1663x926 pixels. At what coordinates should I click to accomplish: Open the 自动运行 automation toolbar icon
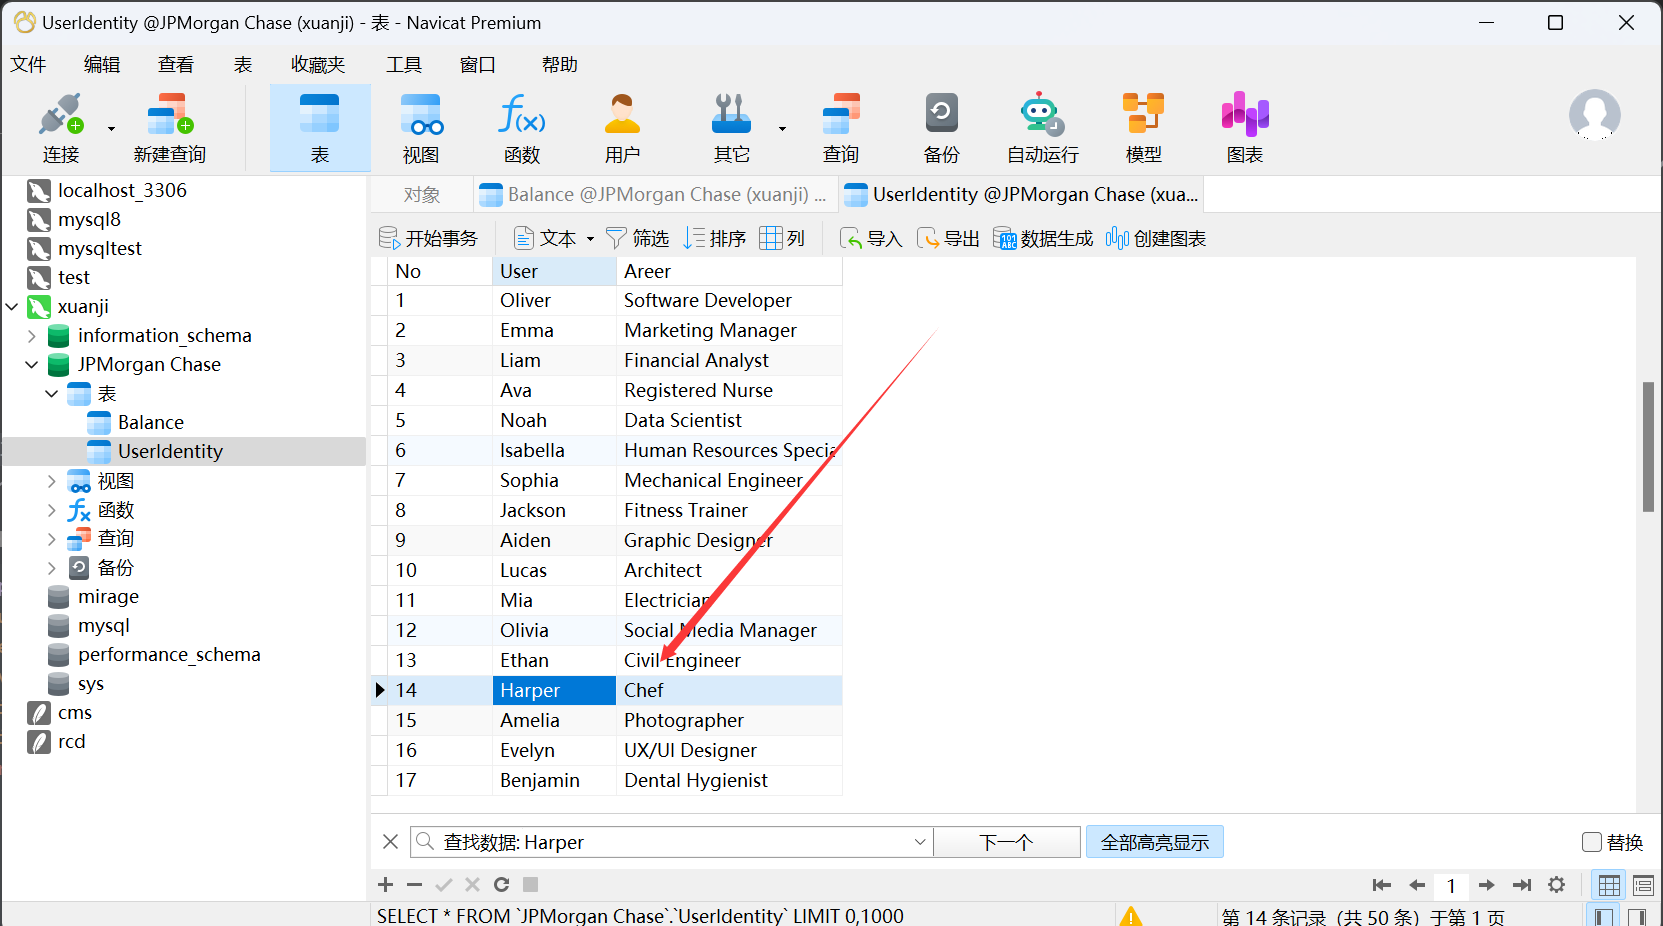coord(1043,128)
